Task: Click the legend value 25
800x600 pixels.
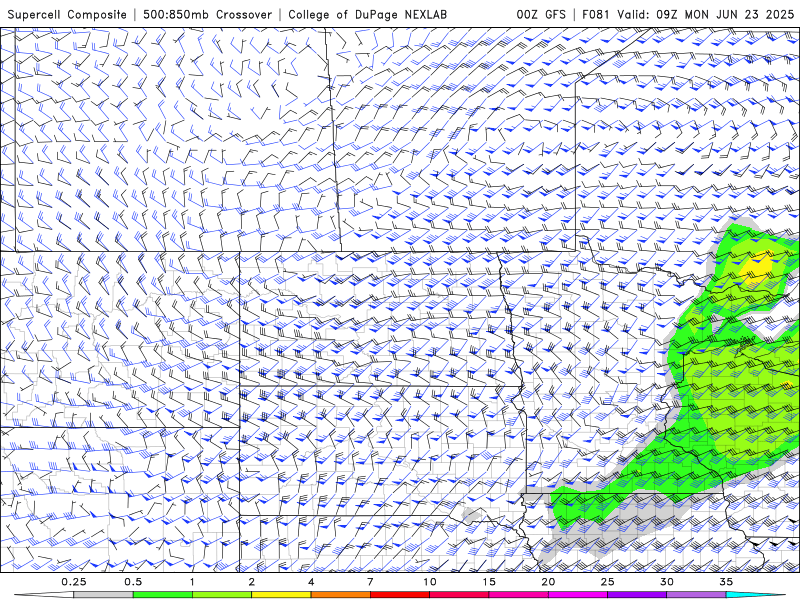Action: [607, 582]
